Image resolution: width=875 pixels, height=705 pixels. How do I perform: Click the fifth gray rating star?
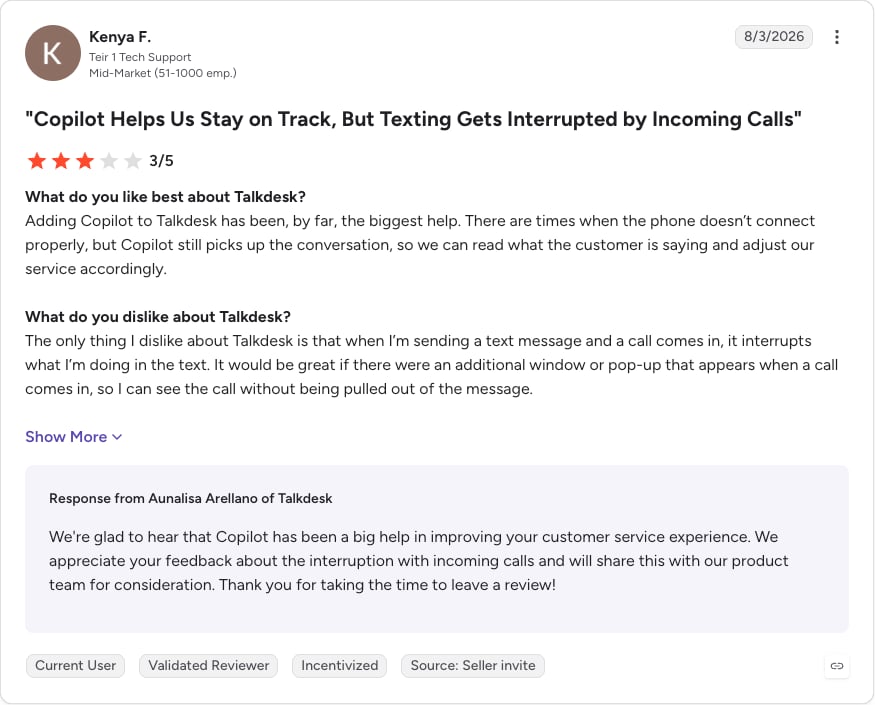[133, 161]
